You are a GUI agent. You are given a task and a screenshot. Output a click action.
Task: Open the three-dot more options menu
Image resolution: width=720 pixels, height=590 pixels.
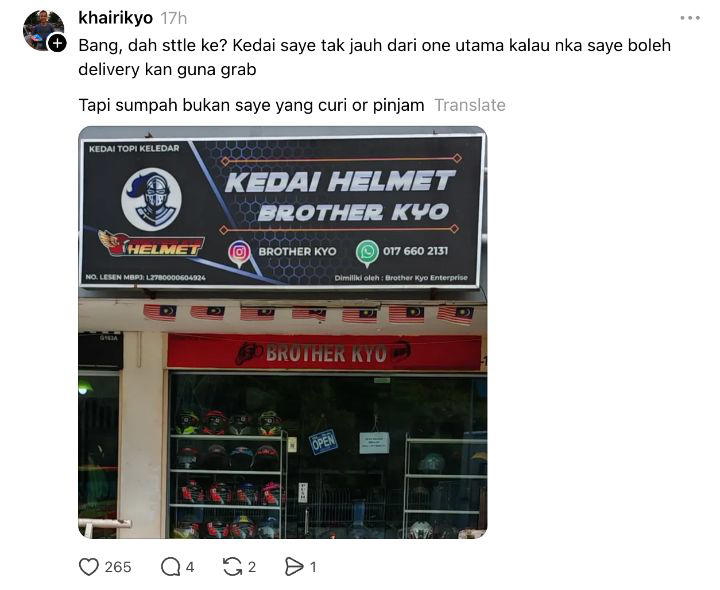point(690,18)
